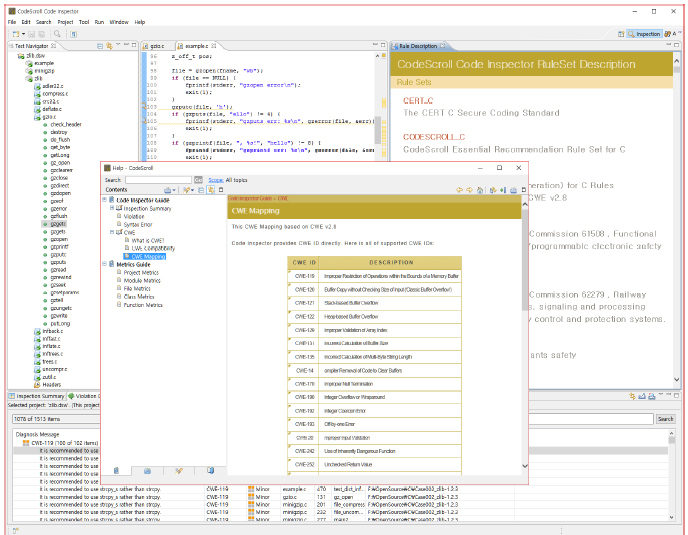Click the Search button in violations panel
Screen dimensions: 688x535
666,419
